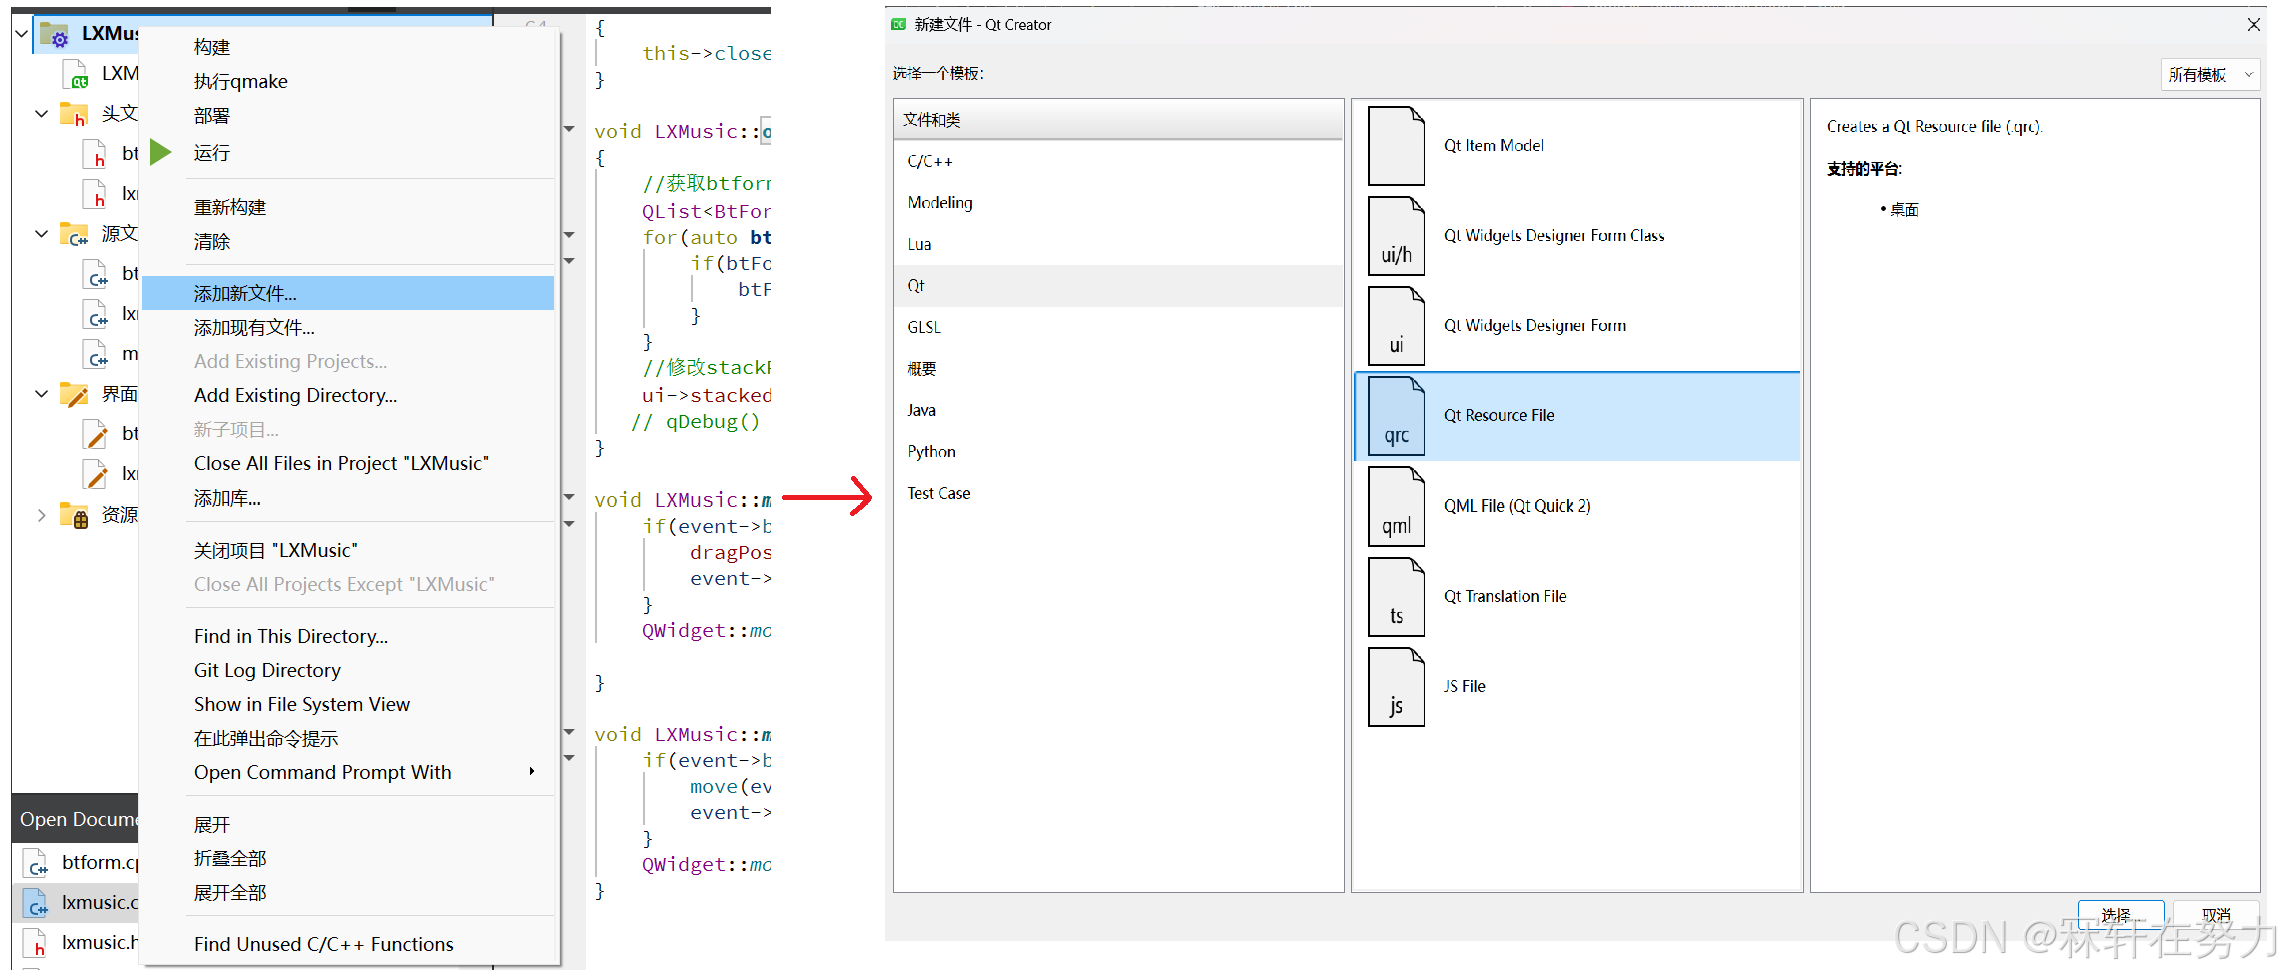2286x976 pixels.
Task: Select Close All Files in Project "LXMusic"
Action: (x=342, y=464)
